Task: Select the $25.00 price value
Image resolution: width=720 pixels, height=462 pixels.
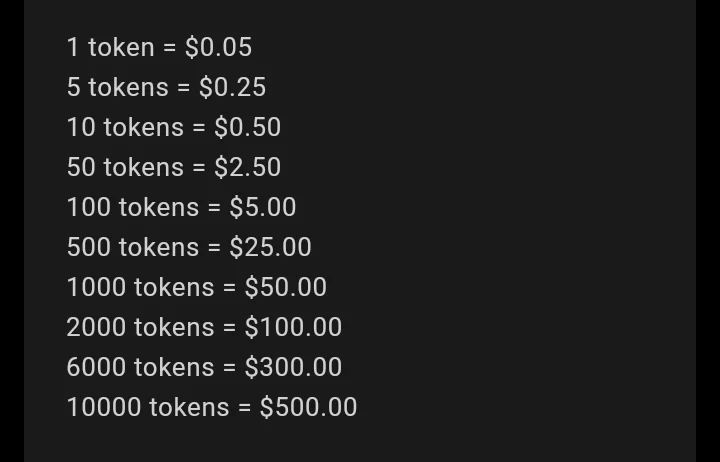Action: tap(270, 247)
